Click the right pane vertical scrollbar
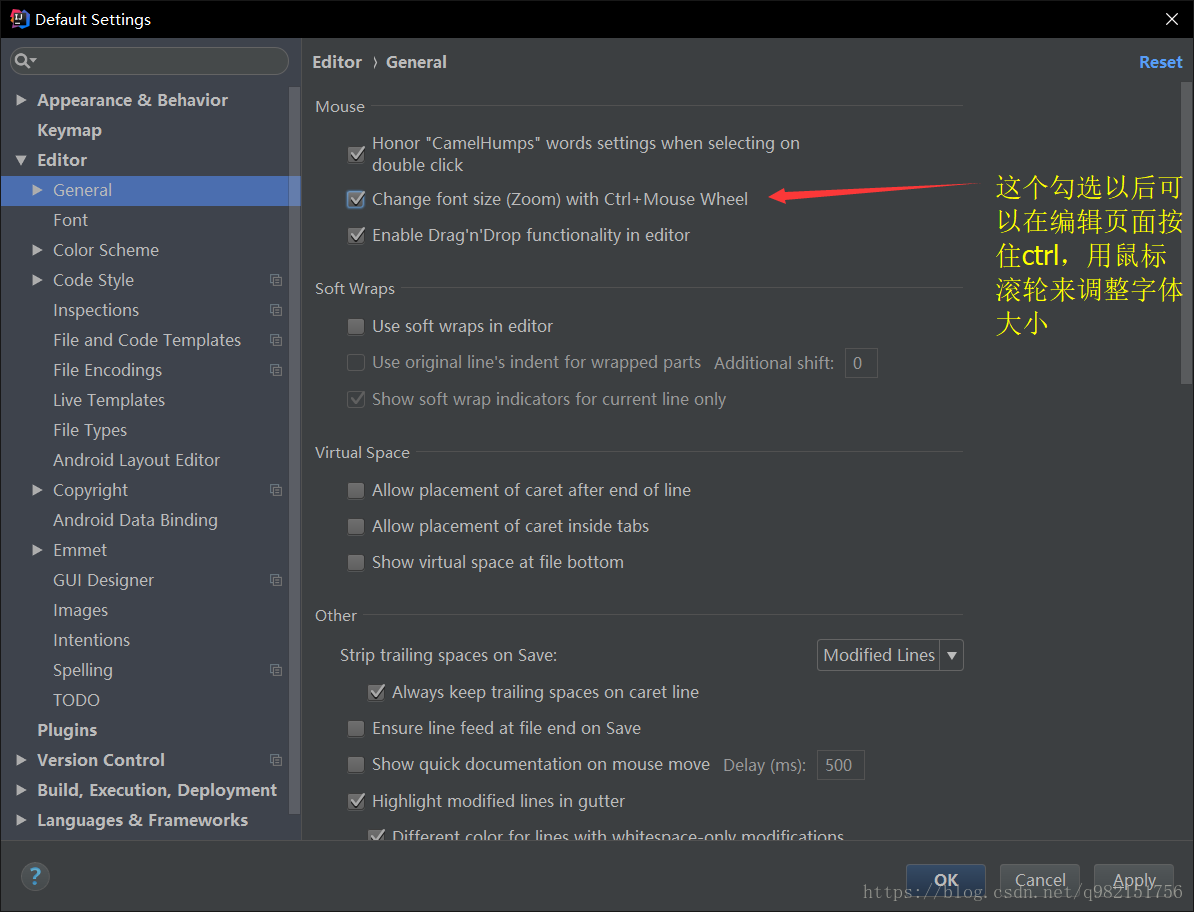Screen dimensions: 1194x912 coord(1186,233)
